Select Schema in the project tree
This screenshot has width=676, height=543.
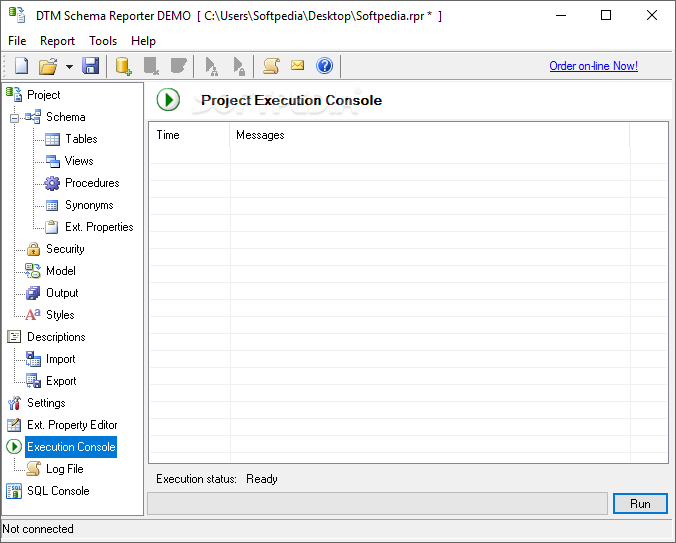click(x=66, y=117)
